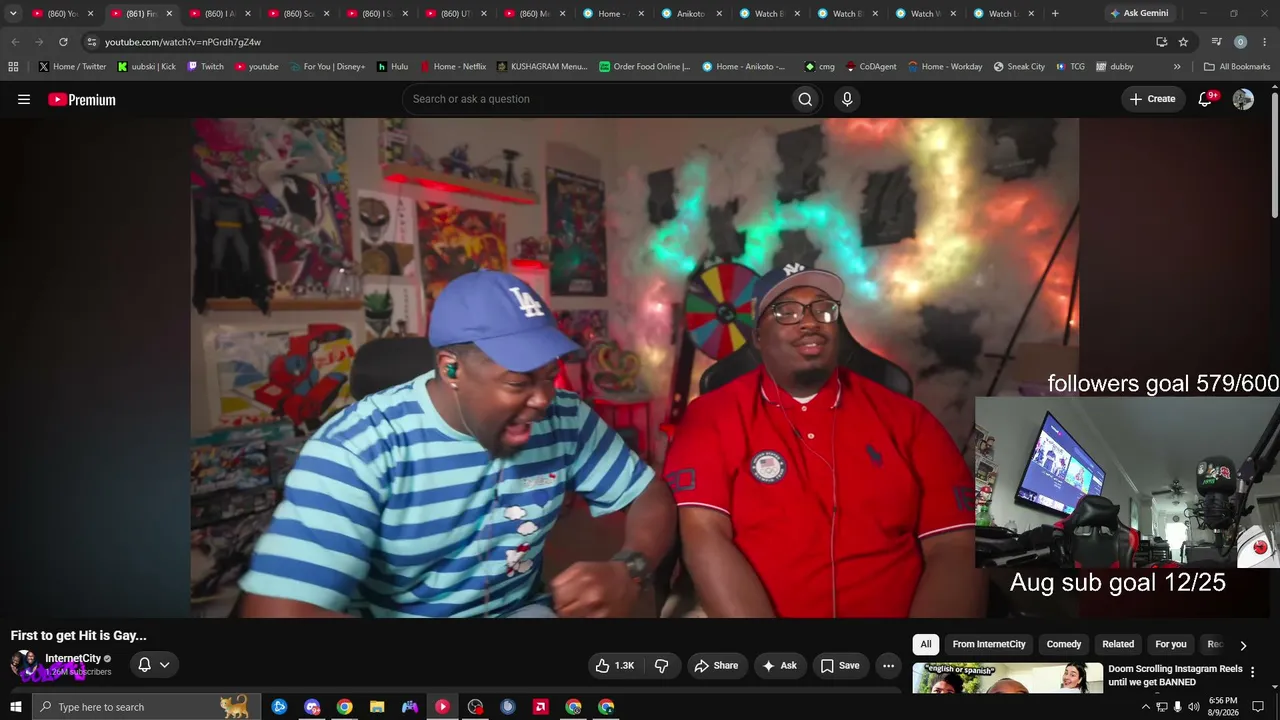Open File Explorer from the taskbar

click(x=377, y=707)
